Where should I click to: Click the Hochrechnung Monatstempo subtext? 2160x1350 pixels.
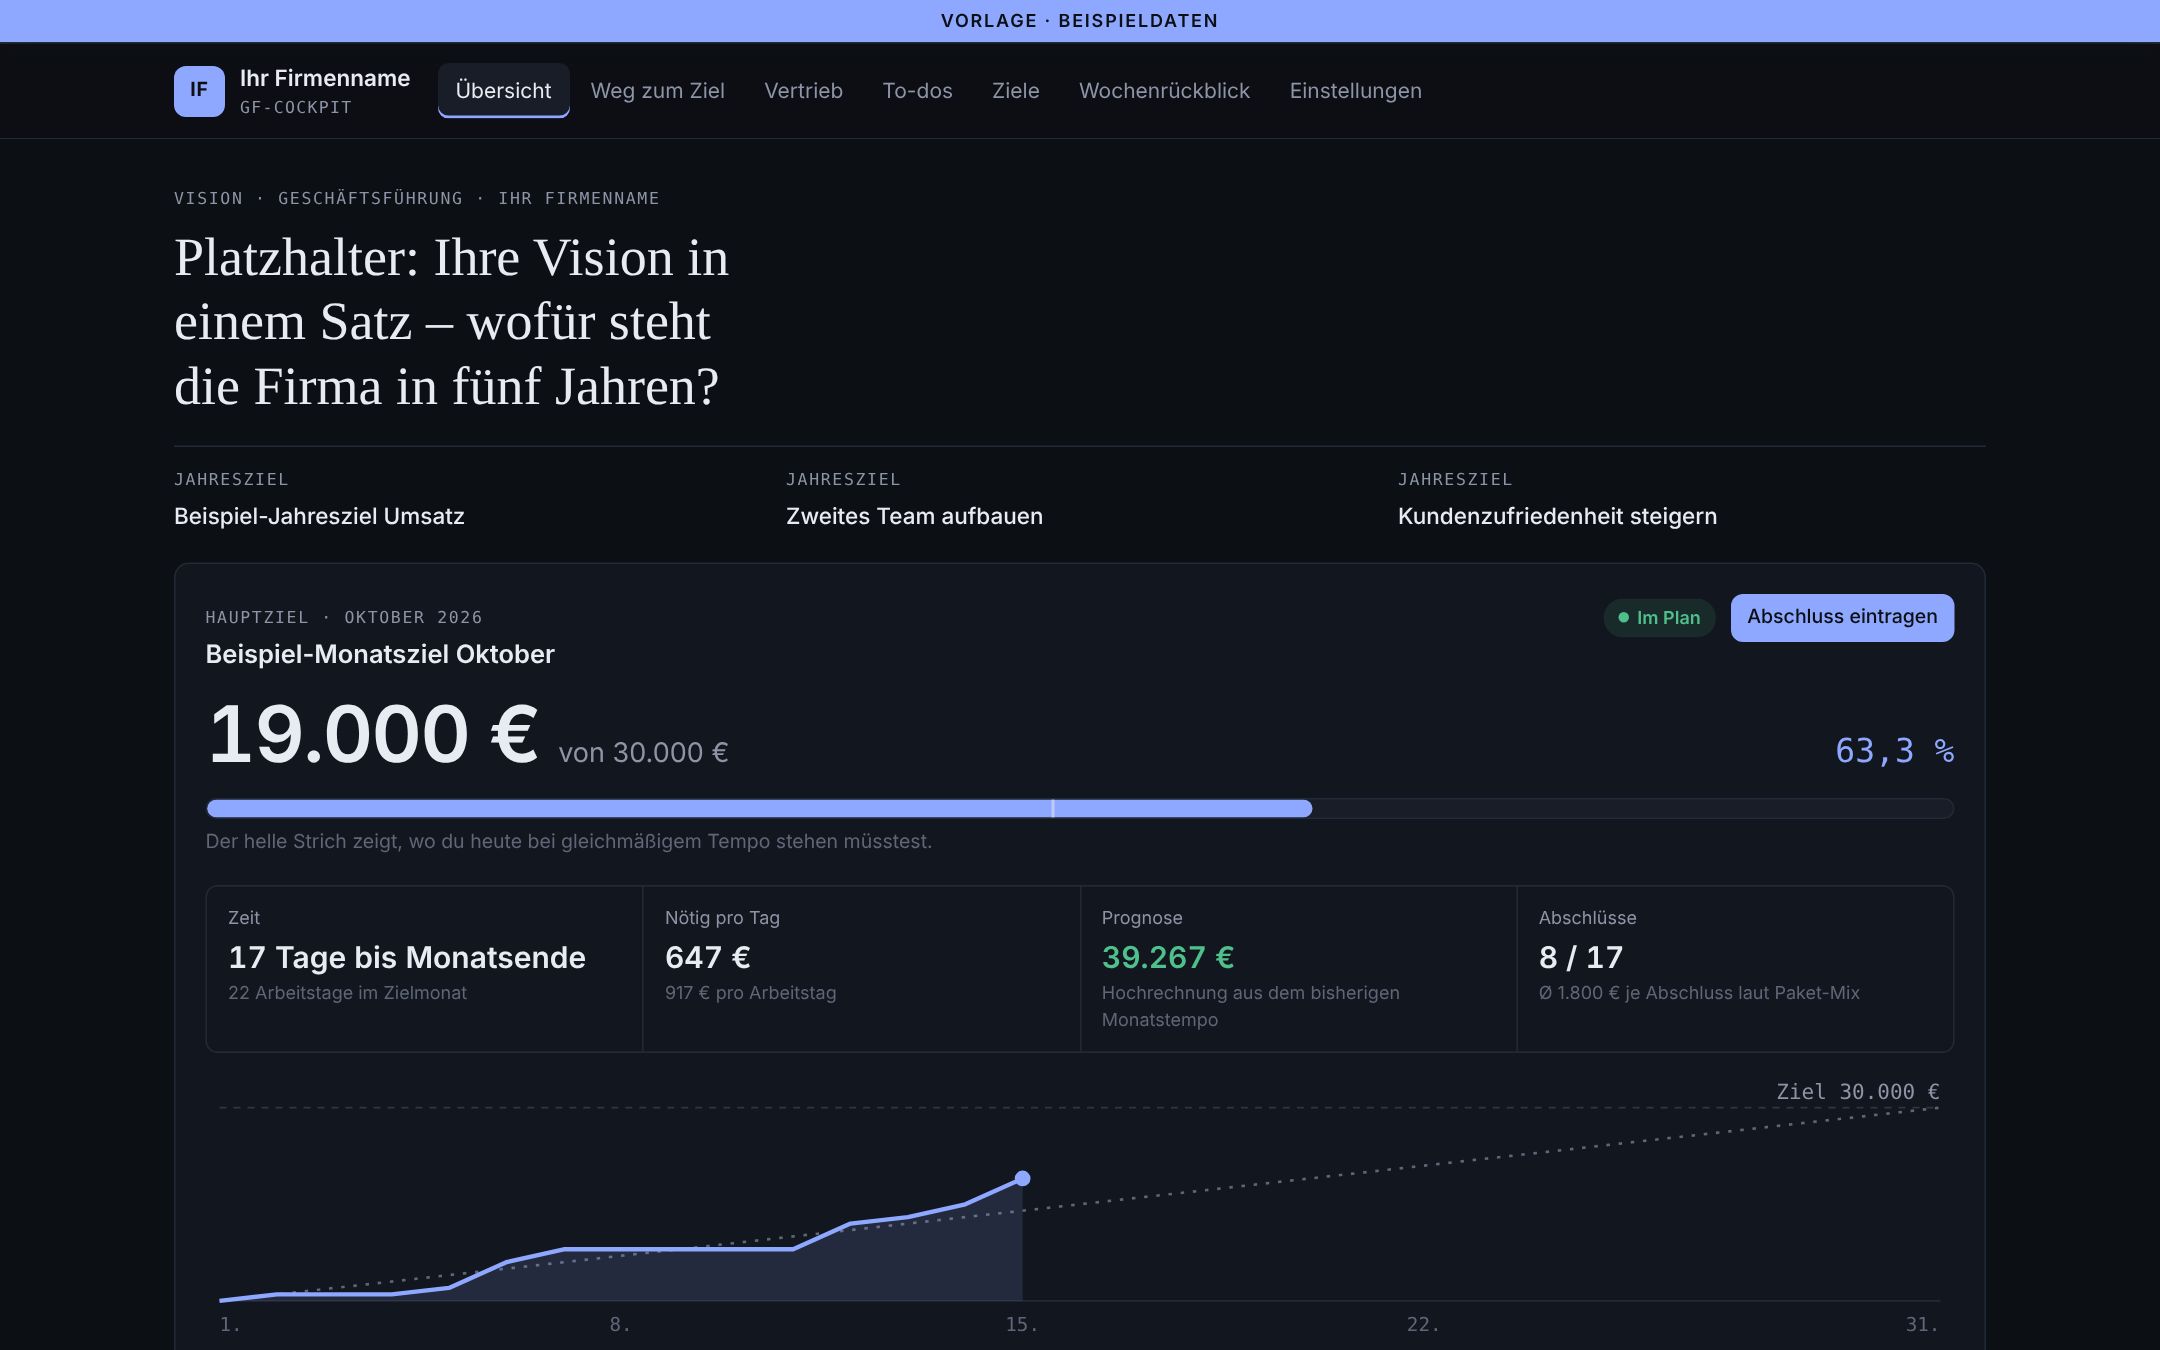click(x=1250, y=1006)
